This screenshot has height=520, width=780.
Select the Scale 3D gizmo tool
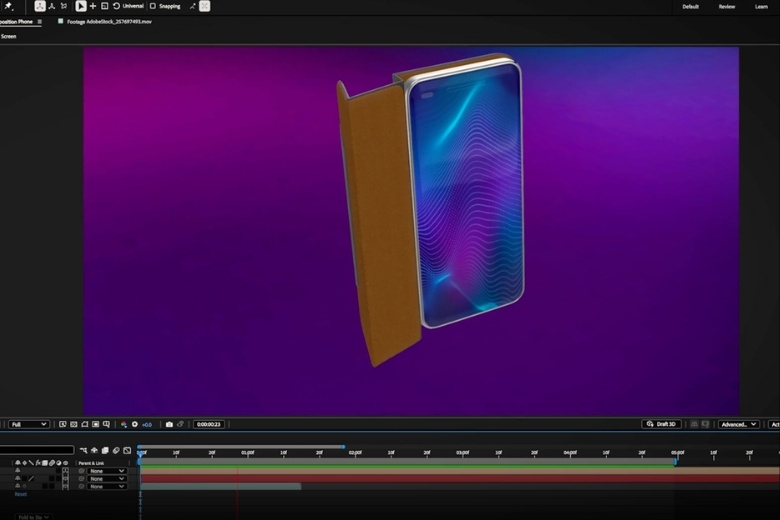click(104, 6)
